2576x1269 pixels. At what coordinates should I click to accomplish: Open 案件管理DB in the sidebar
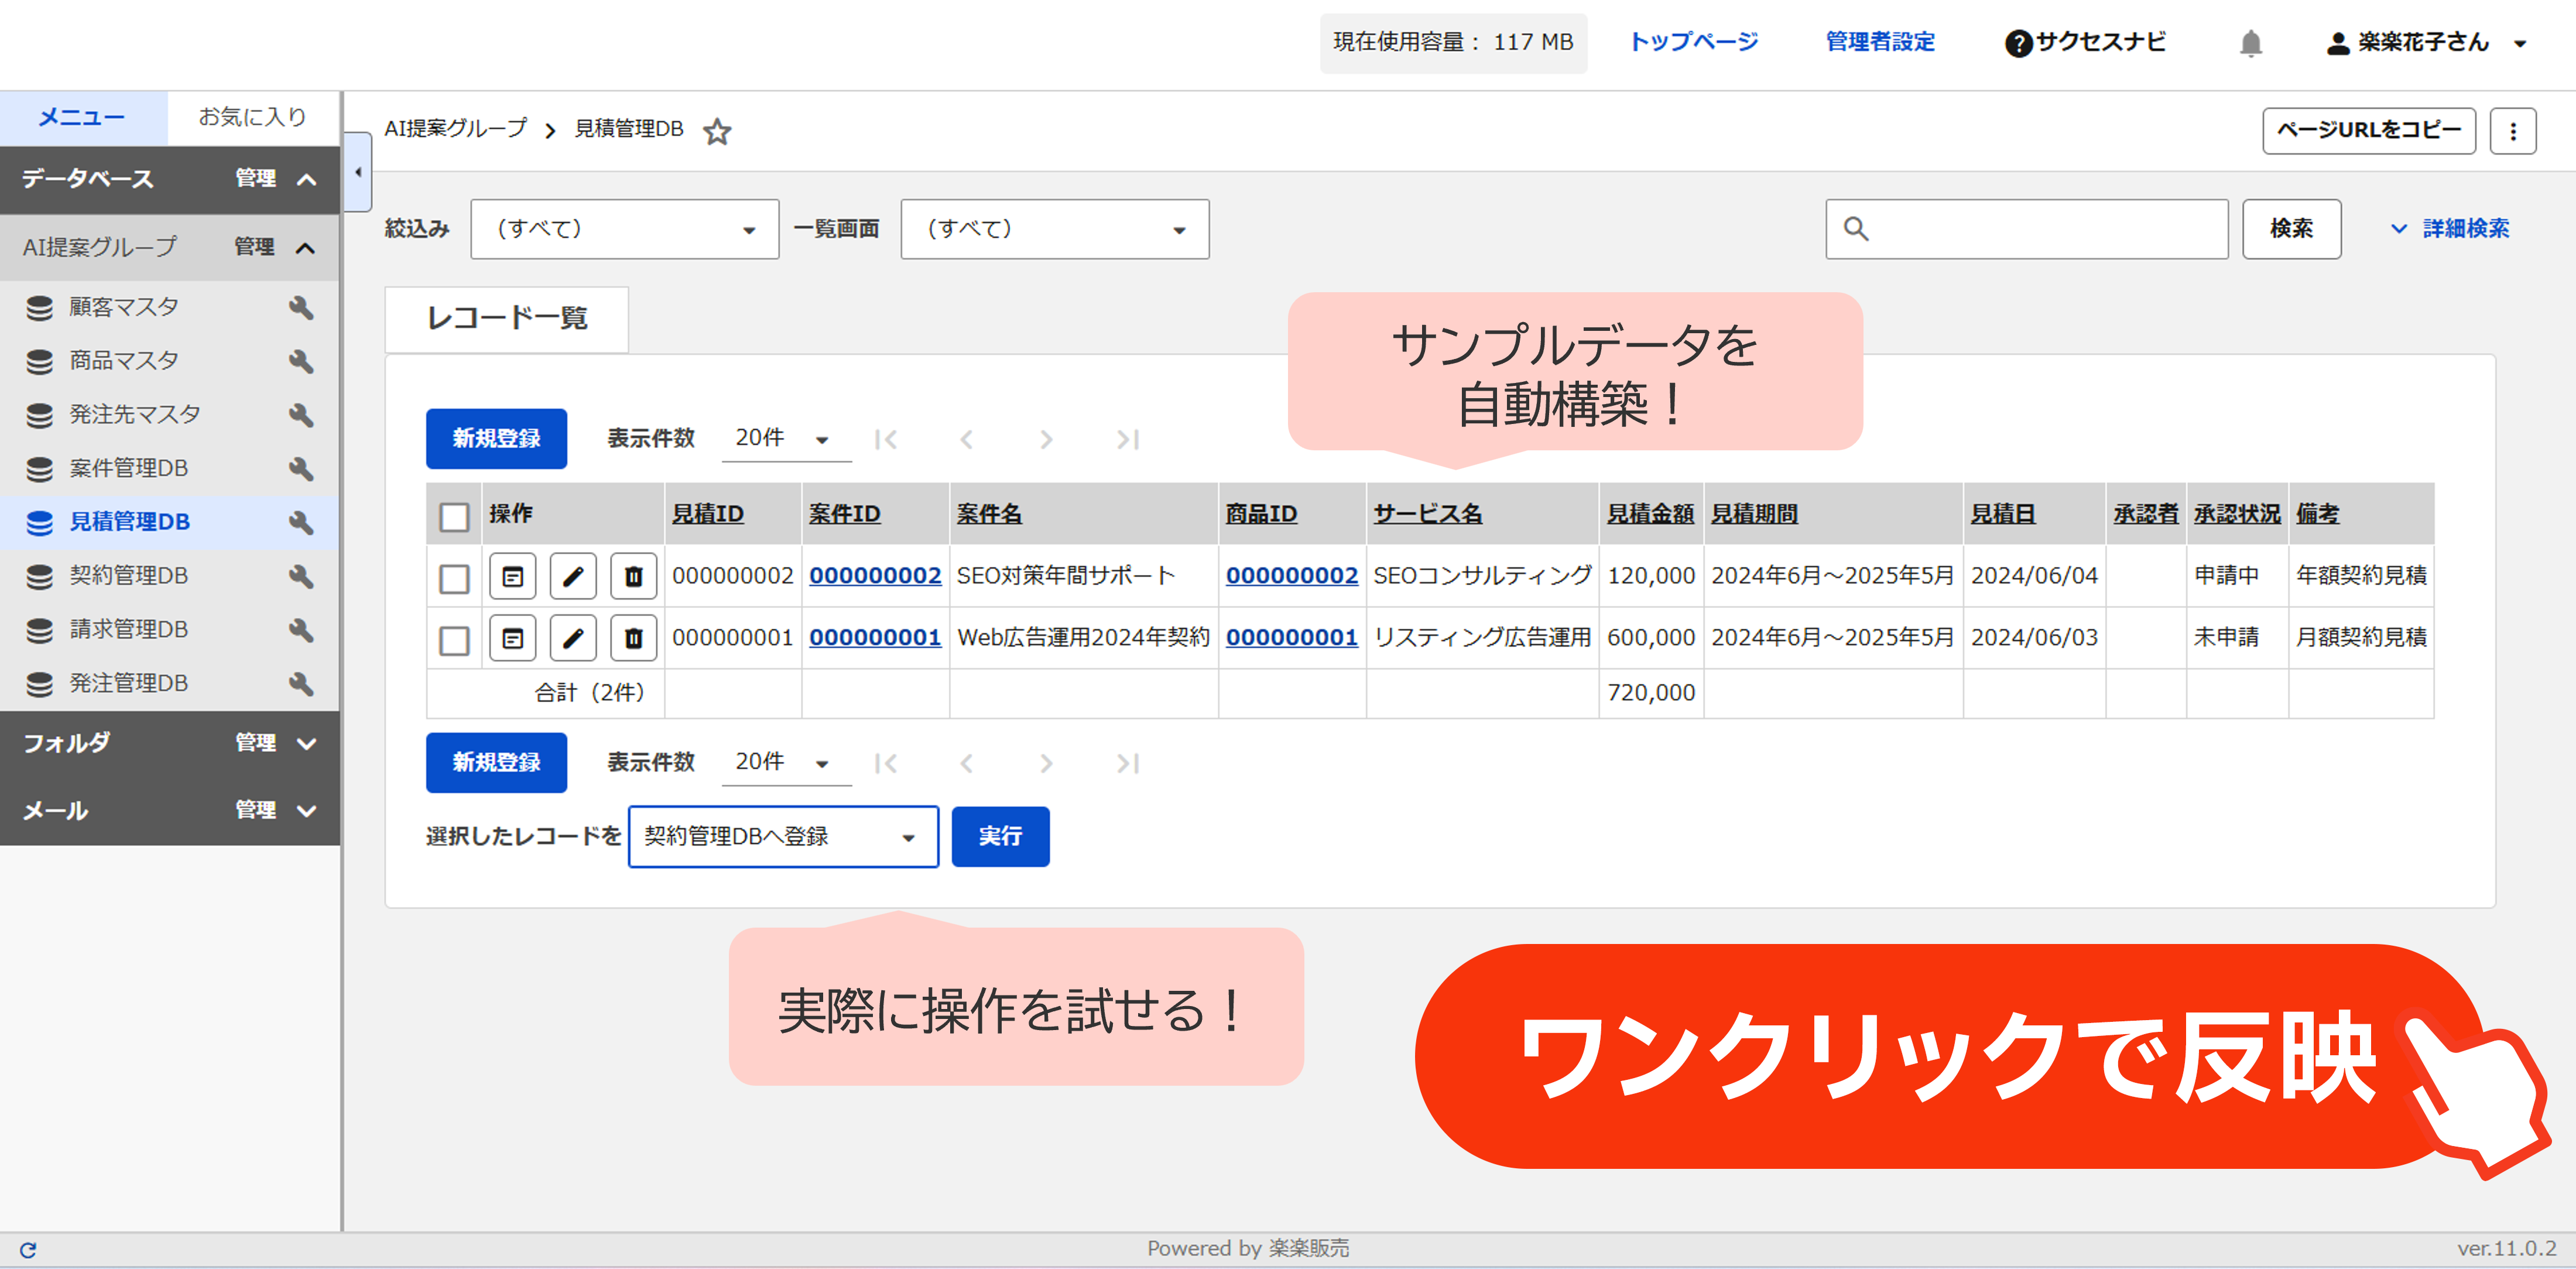point(128,469)
